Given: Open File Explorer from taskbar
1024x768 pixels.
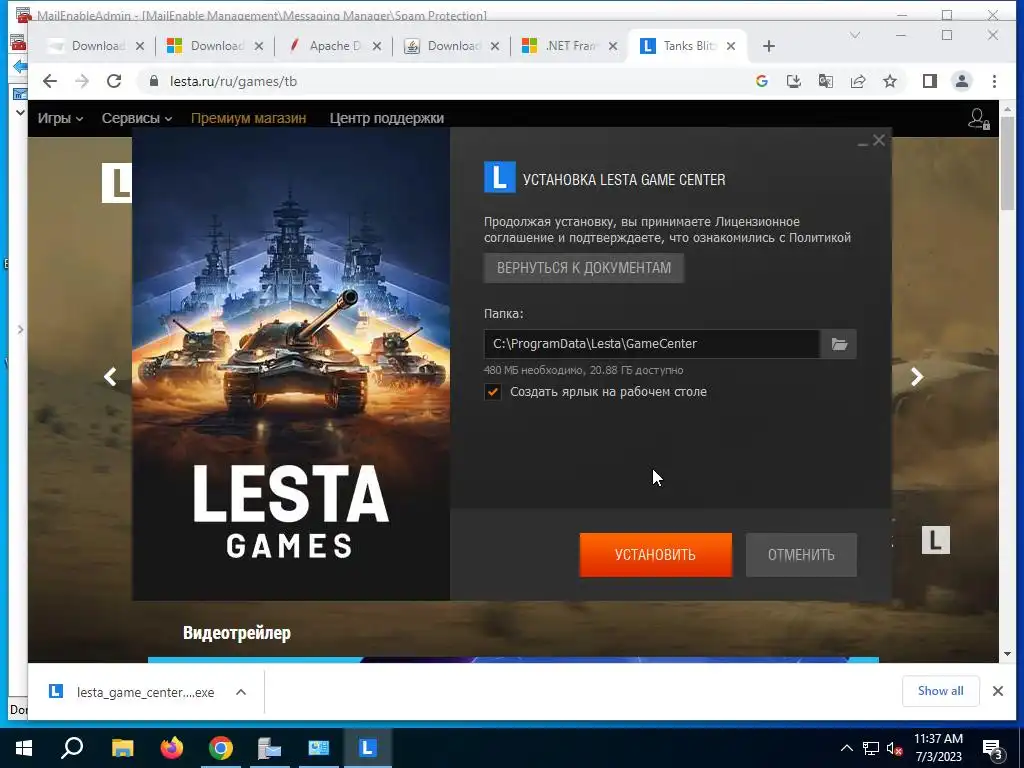Looking at the screenshot, I should 122,748.
